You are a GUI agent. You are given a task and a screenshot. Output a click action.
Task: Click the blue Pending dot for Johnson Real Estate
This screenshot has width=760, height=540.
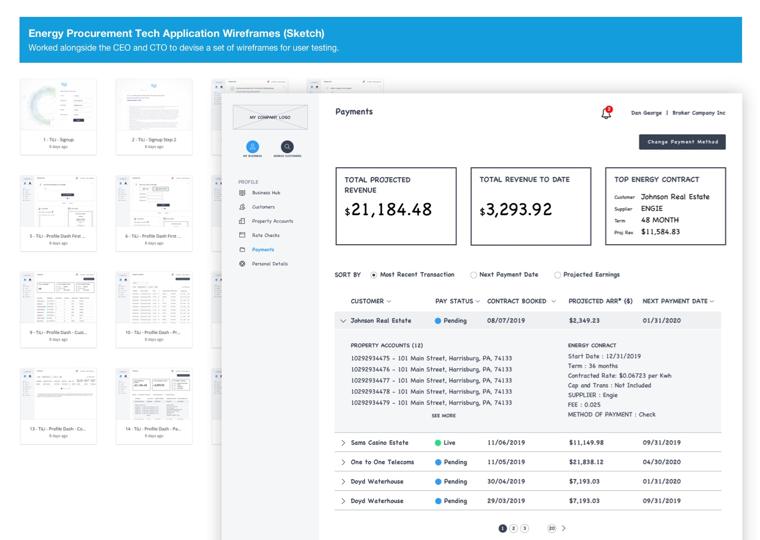438,321
